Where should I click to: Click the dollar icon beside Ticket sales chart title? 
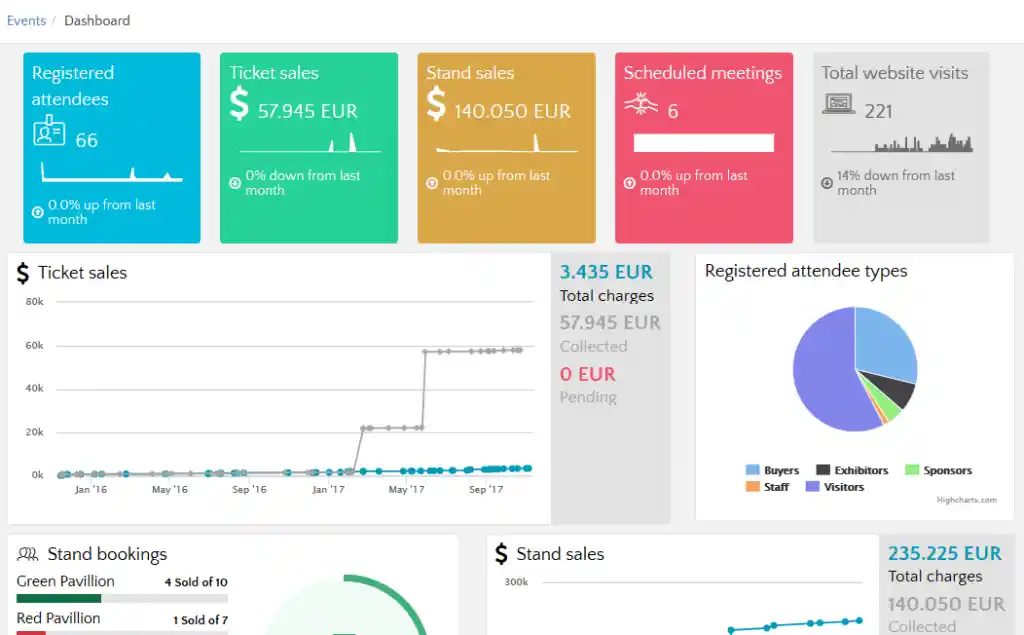click(23, 273)
